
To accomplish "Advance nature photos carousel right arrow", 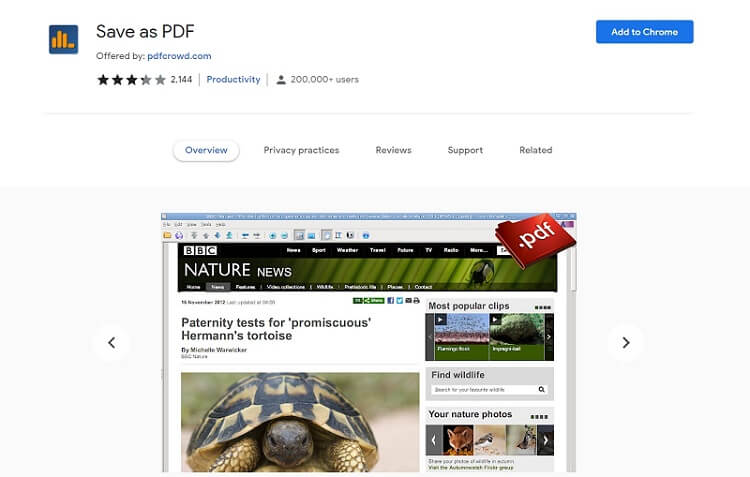I will coord(545,440).
